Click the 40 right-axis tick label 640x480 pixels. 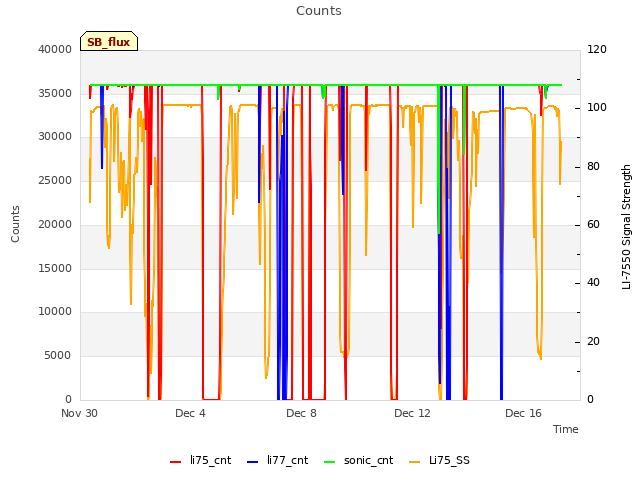coord(593,283)
